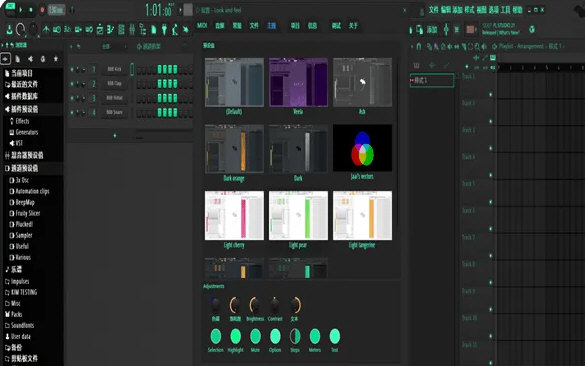The height and width of the screenshot is (366, 585).
Task: Click the Stop transport button
Action: pos(31,10)
